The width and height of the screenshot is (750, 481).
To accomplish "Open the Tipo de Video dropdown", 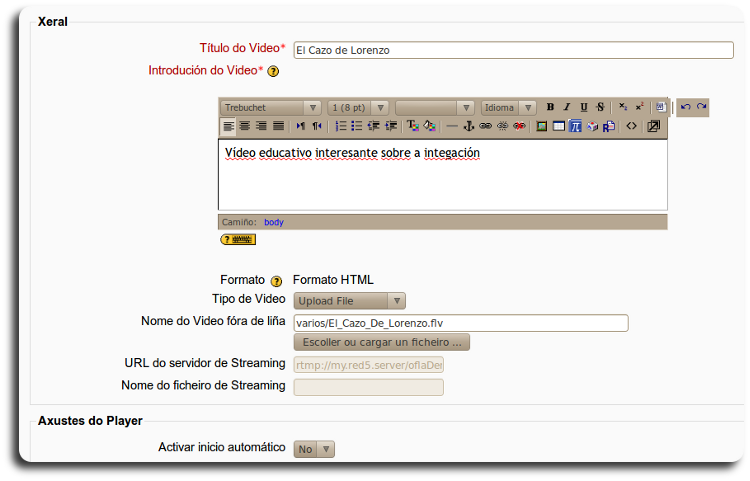I will 350,301.
